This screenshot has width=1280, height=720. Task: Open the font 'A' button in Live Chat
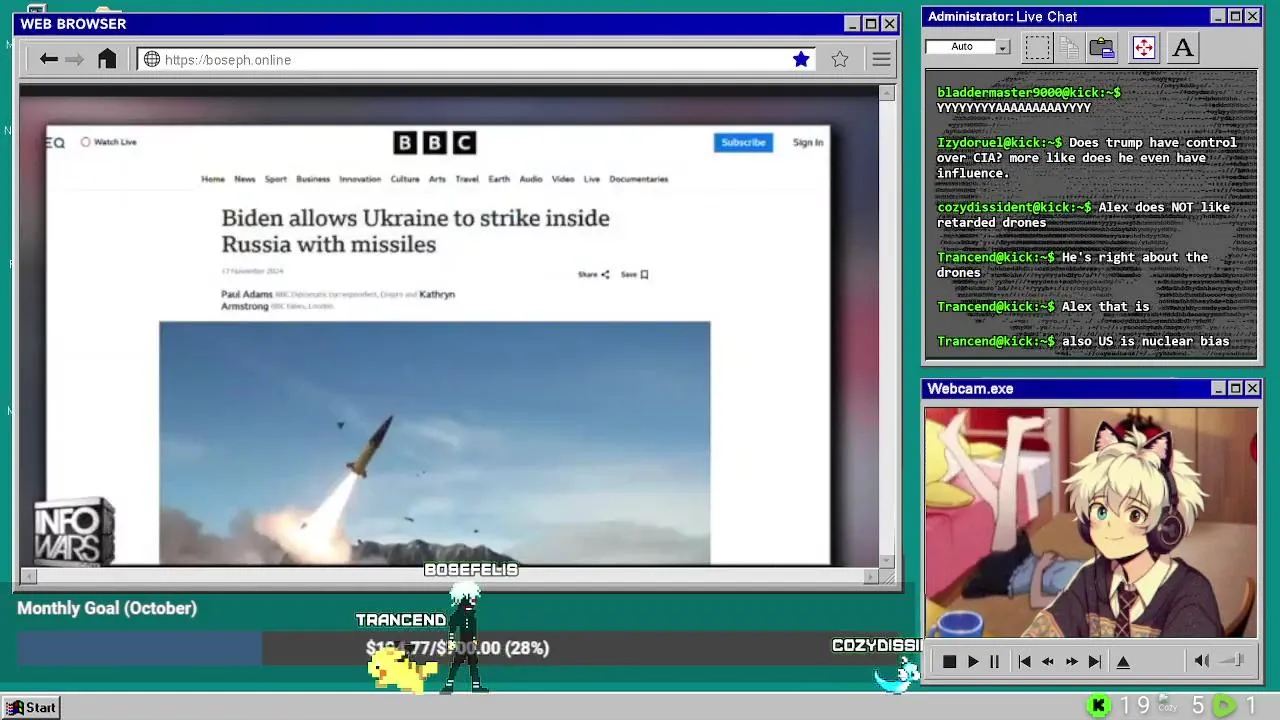tap(1182, 47)
